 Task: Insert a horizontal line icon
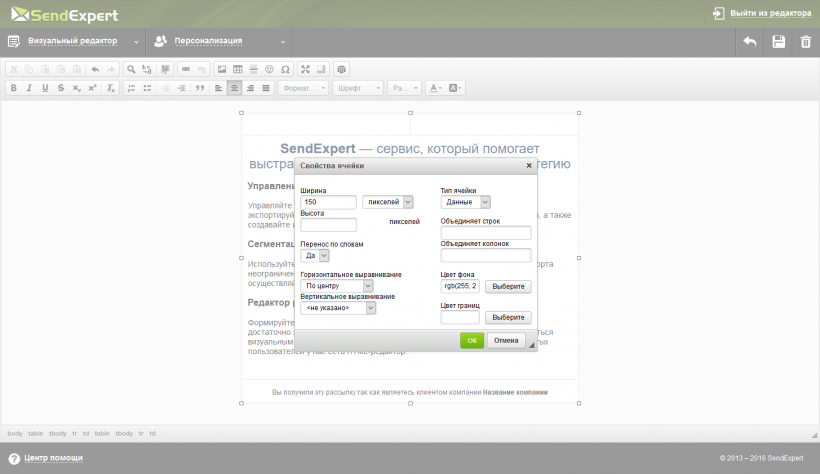[254, 69]
